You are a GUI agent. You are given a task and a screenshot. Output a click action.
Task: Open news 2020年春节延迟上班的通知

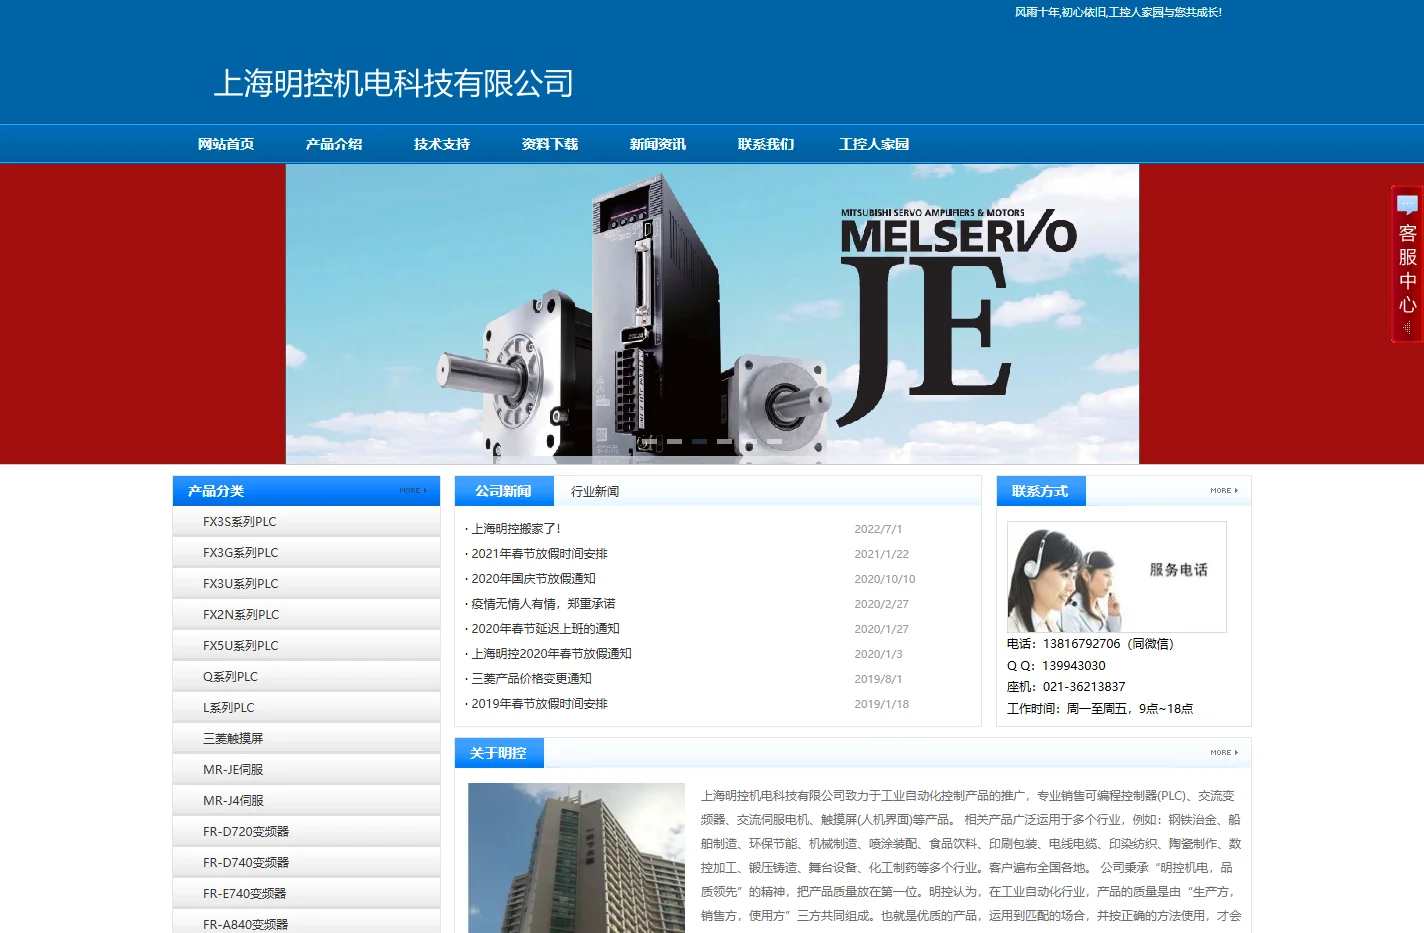[545, 629]
